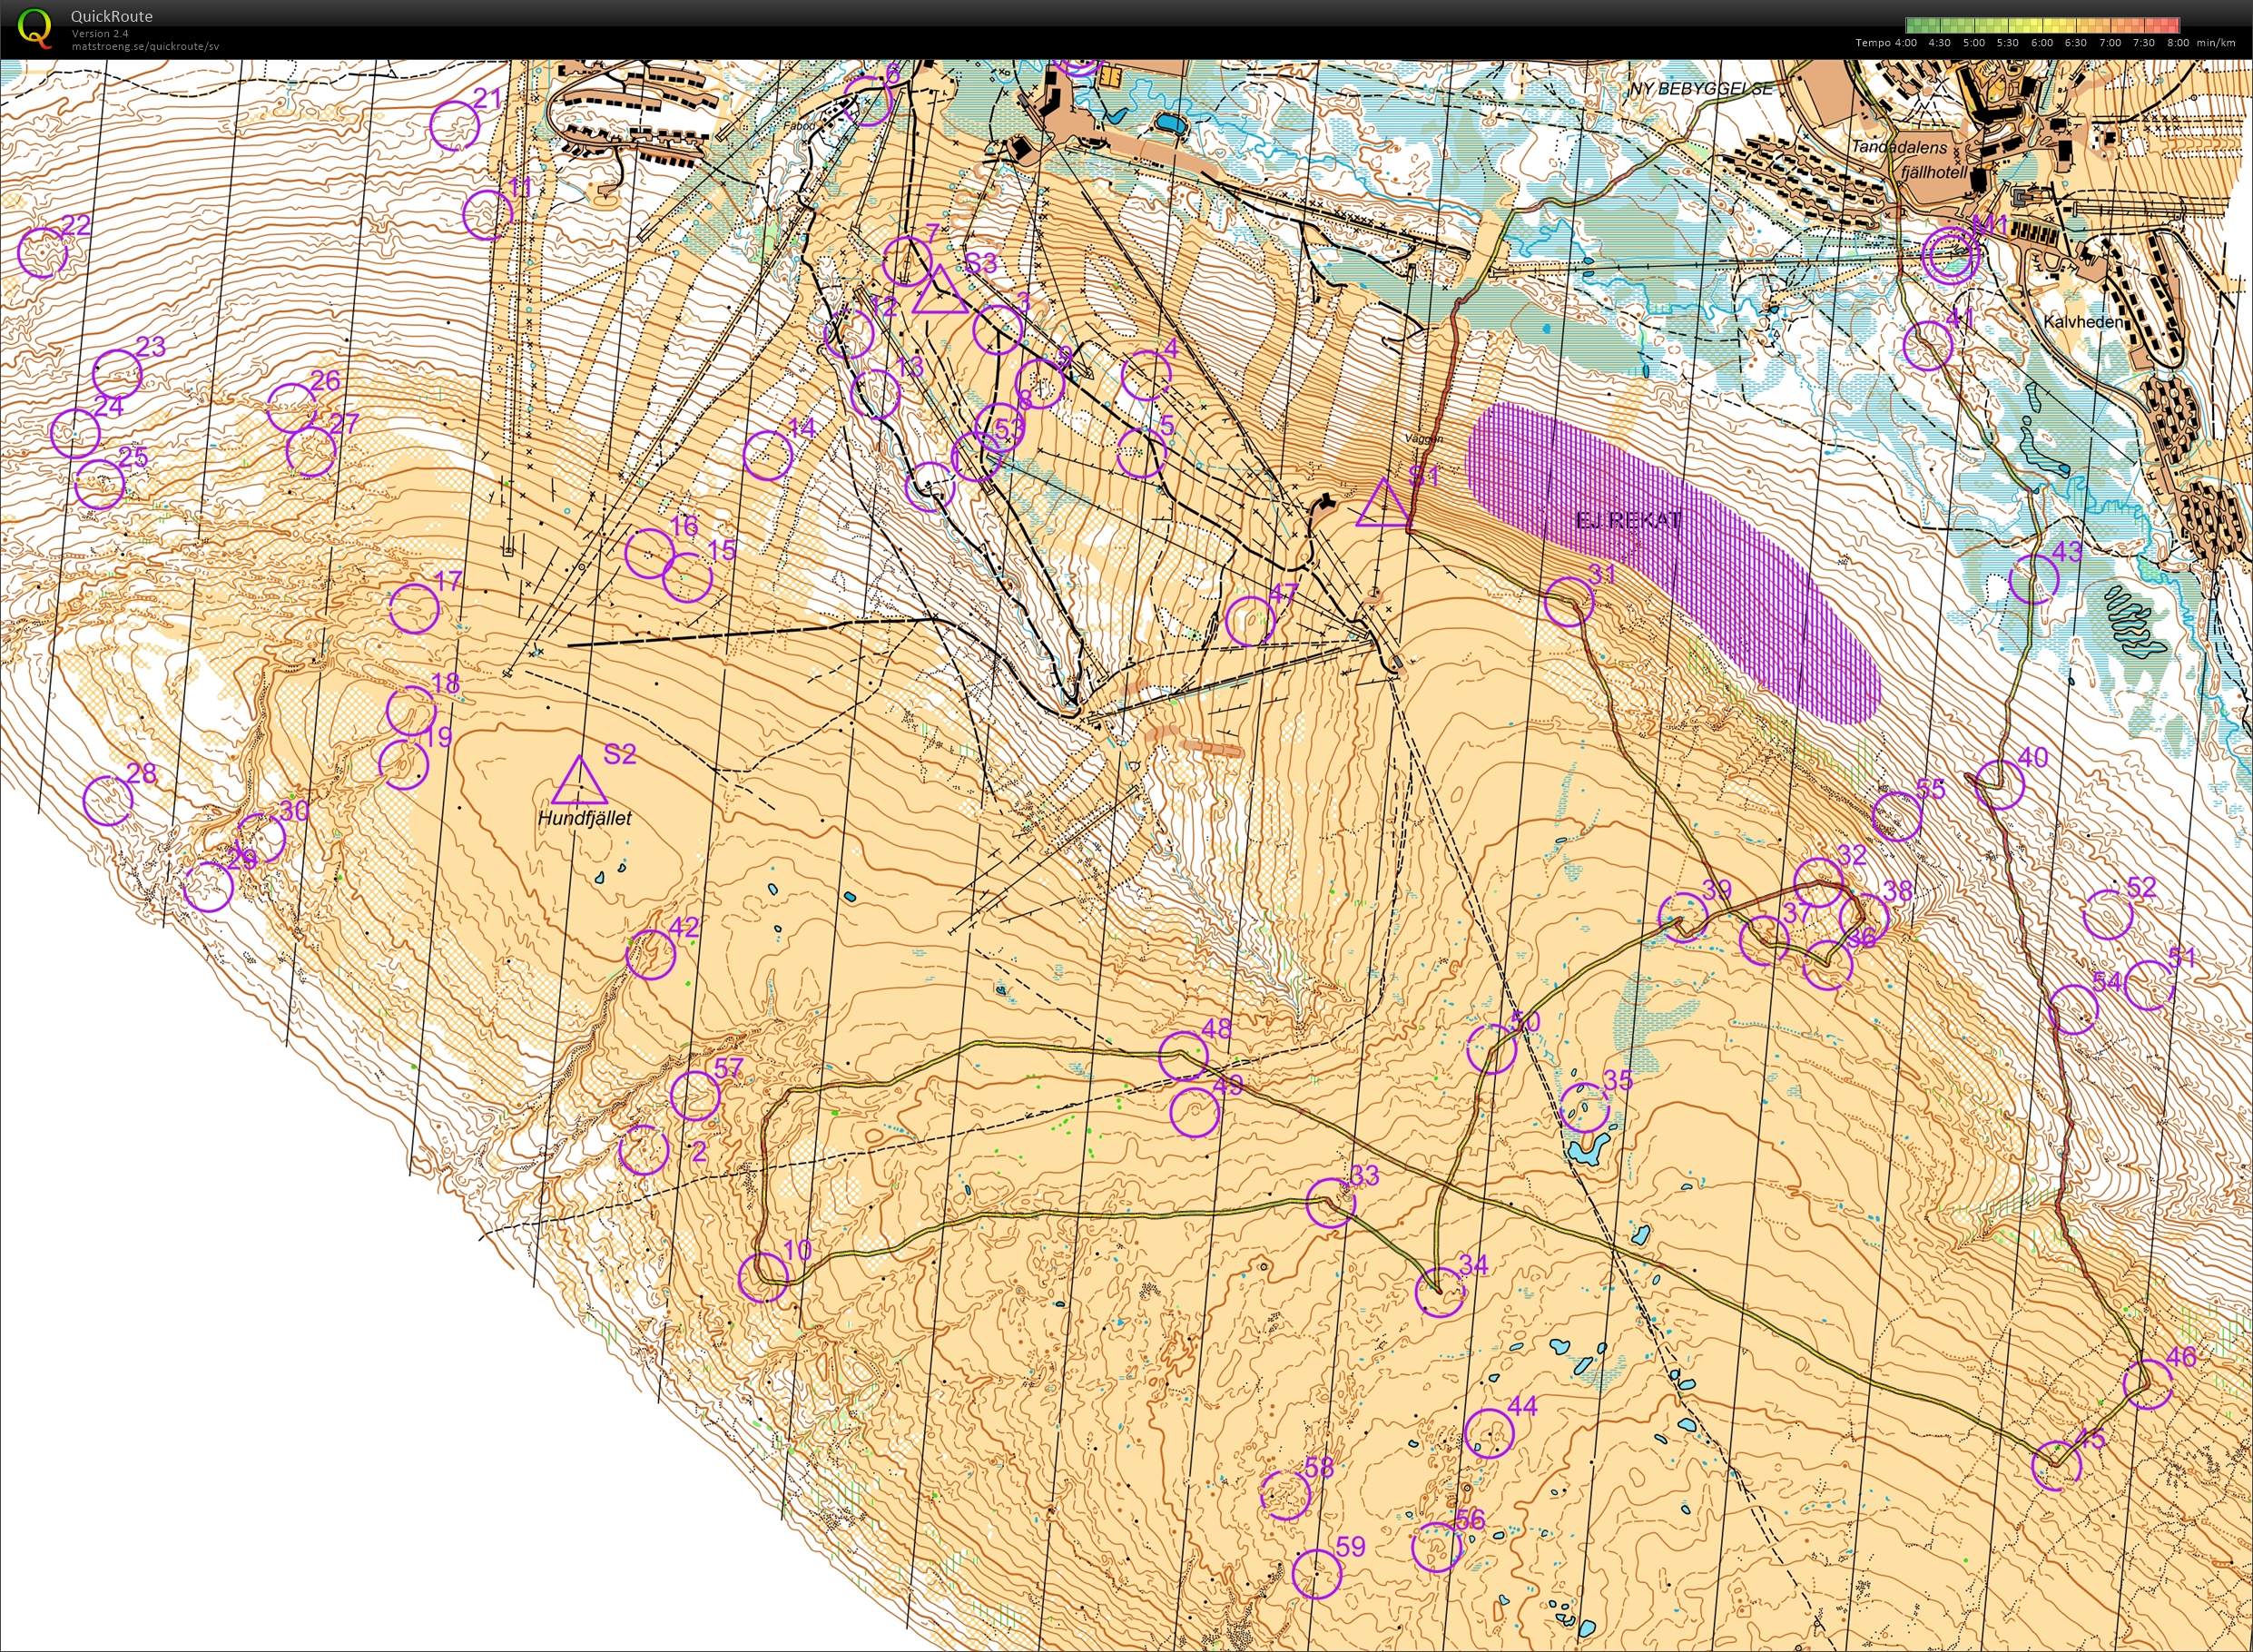The height and width of the screenshot is (1652, 2253).
Task: Click control circle 11
Action: coord(488,214)
